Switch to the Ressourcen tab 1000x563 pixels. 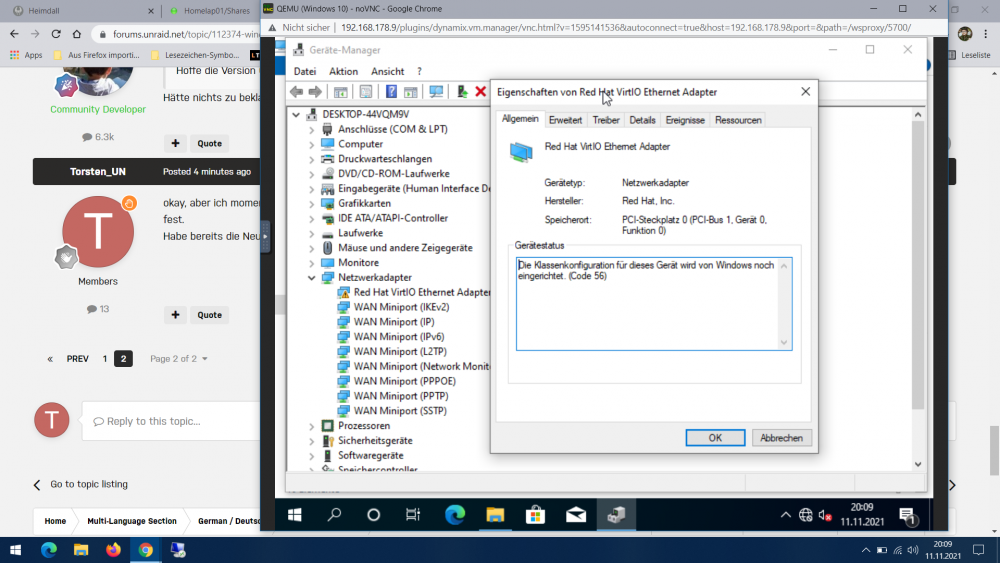pyautogui.click(x=738, y=120)
